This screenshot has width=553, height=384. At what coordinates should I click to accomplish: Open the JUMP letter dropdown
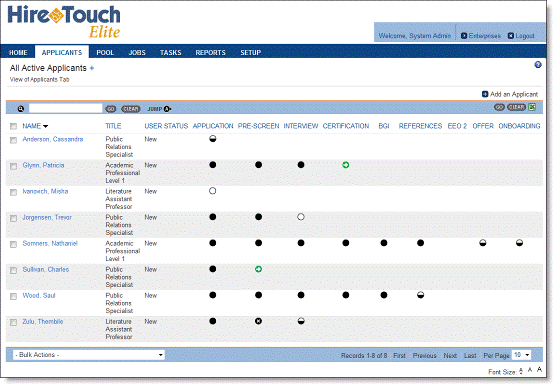click(x=168, y=109)
